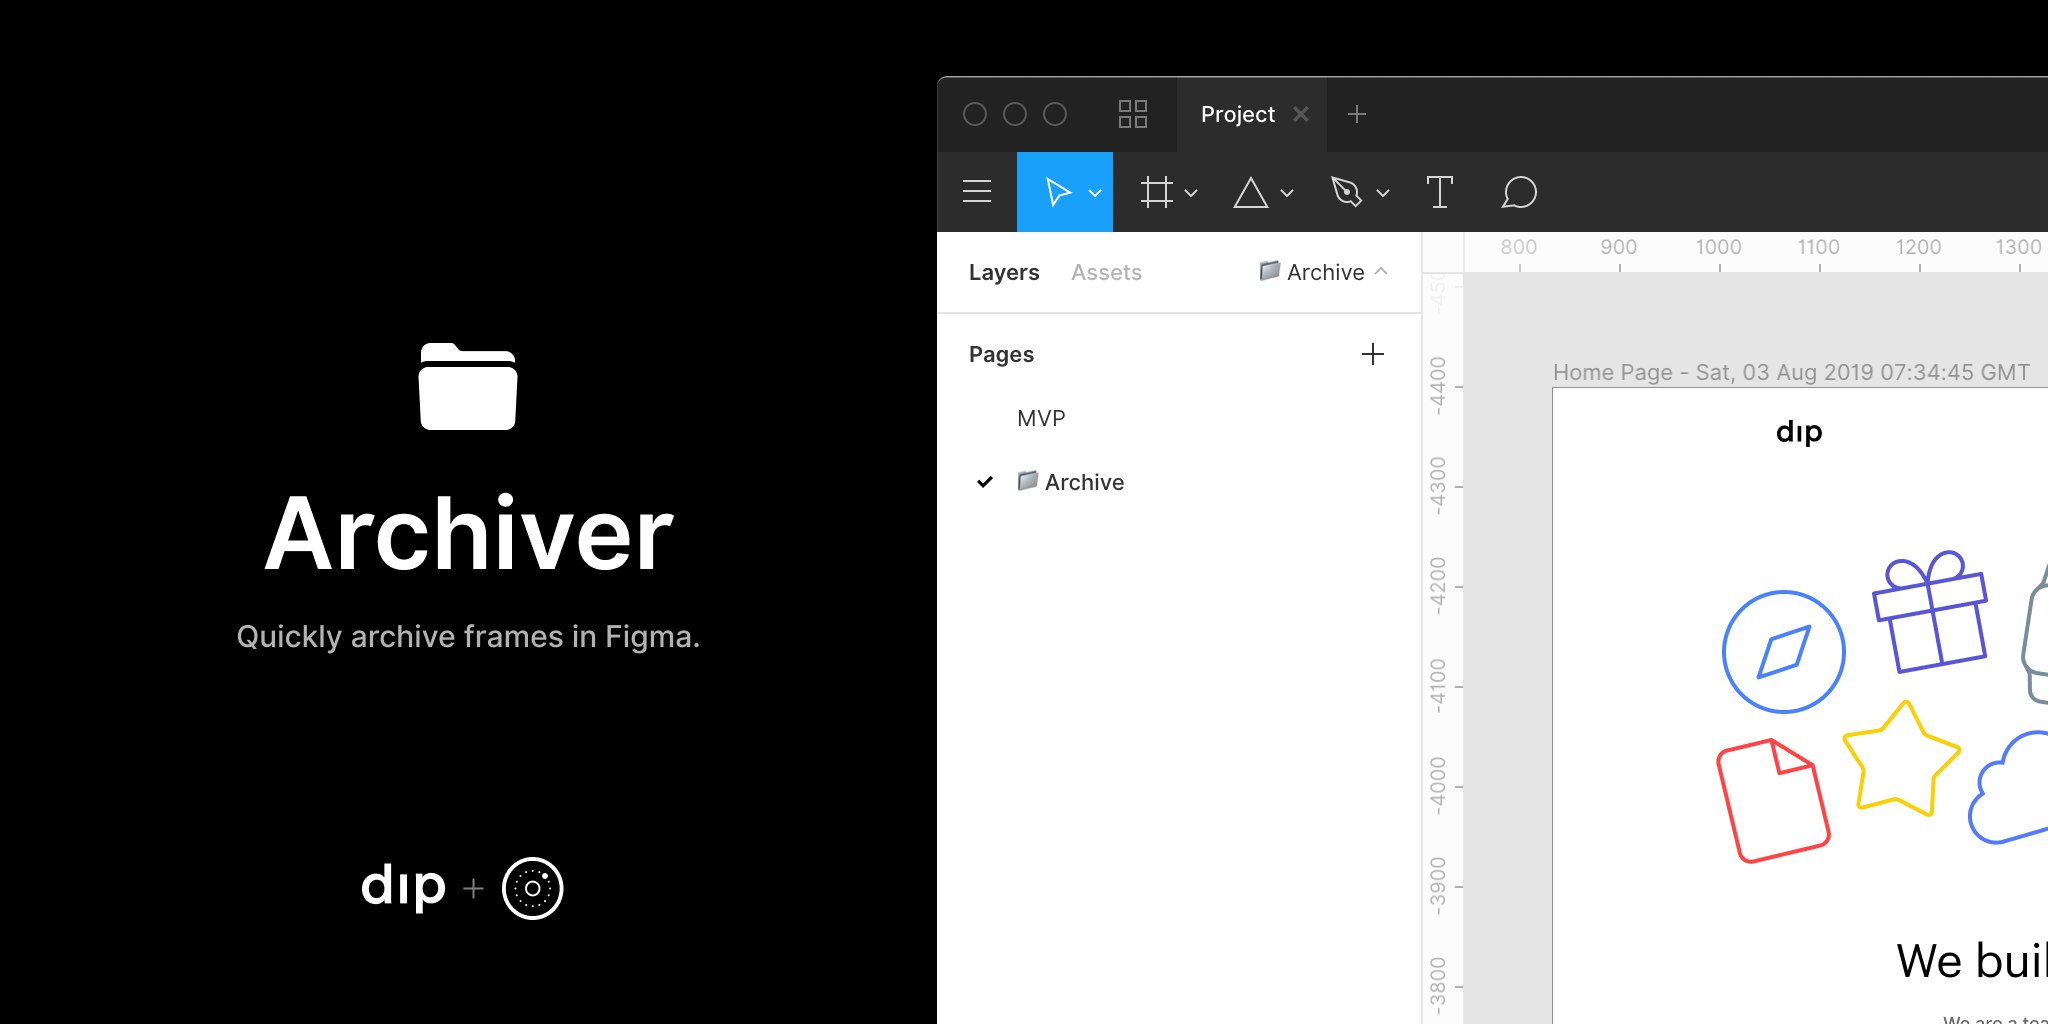Close the Project tab

(x=1301, y=114)
